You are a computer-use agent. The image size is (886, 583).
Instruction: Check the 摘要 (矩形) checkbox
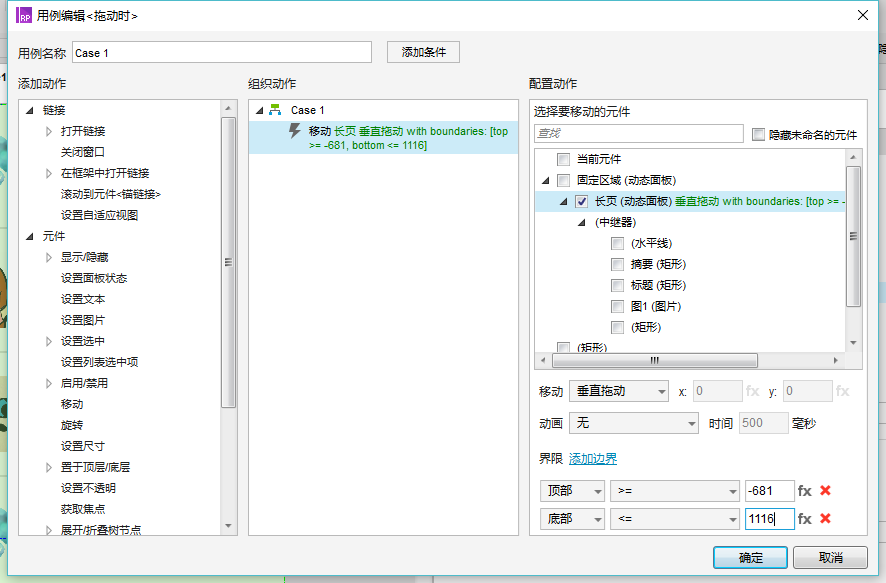pyautogui.click(x=618, y=264)
